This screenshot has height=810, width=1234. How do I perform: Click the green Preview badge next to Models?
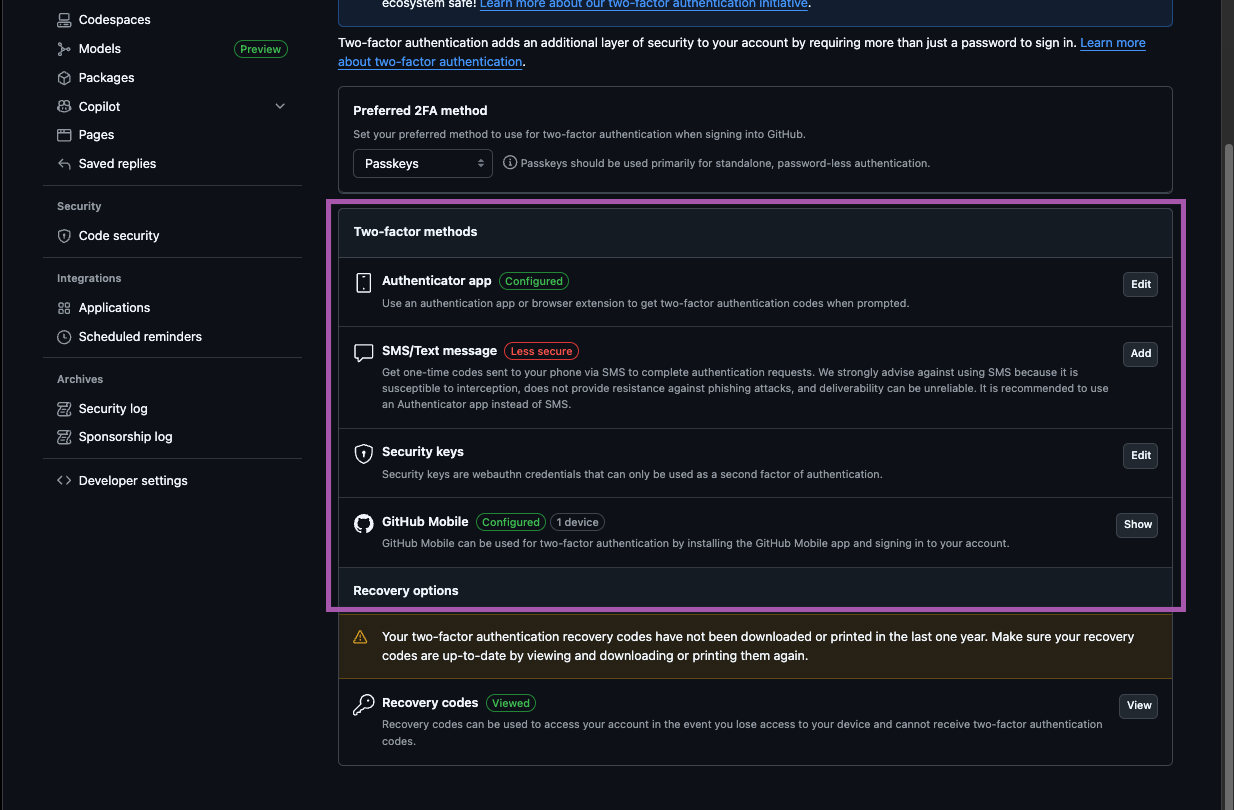click(260, 49)
